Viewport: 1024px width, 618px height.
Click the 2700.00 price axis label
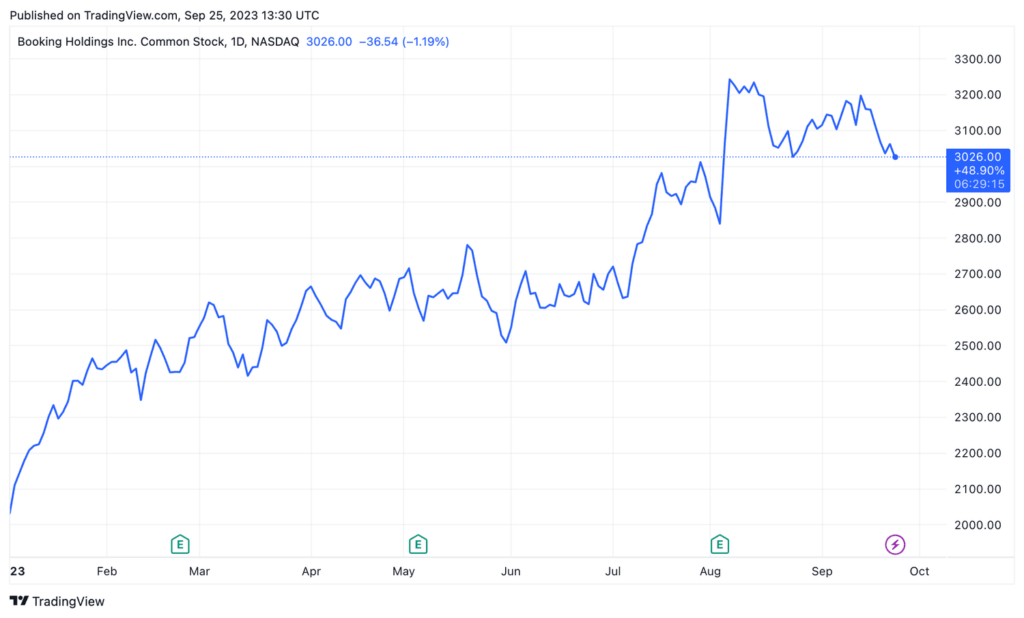(x=978, y=274)
